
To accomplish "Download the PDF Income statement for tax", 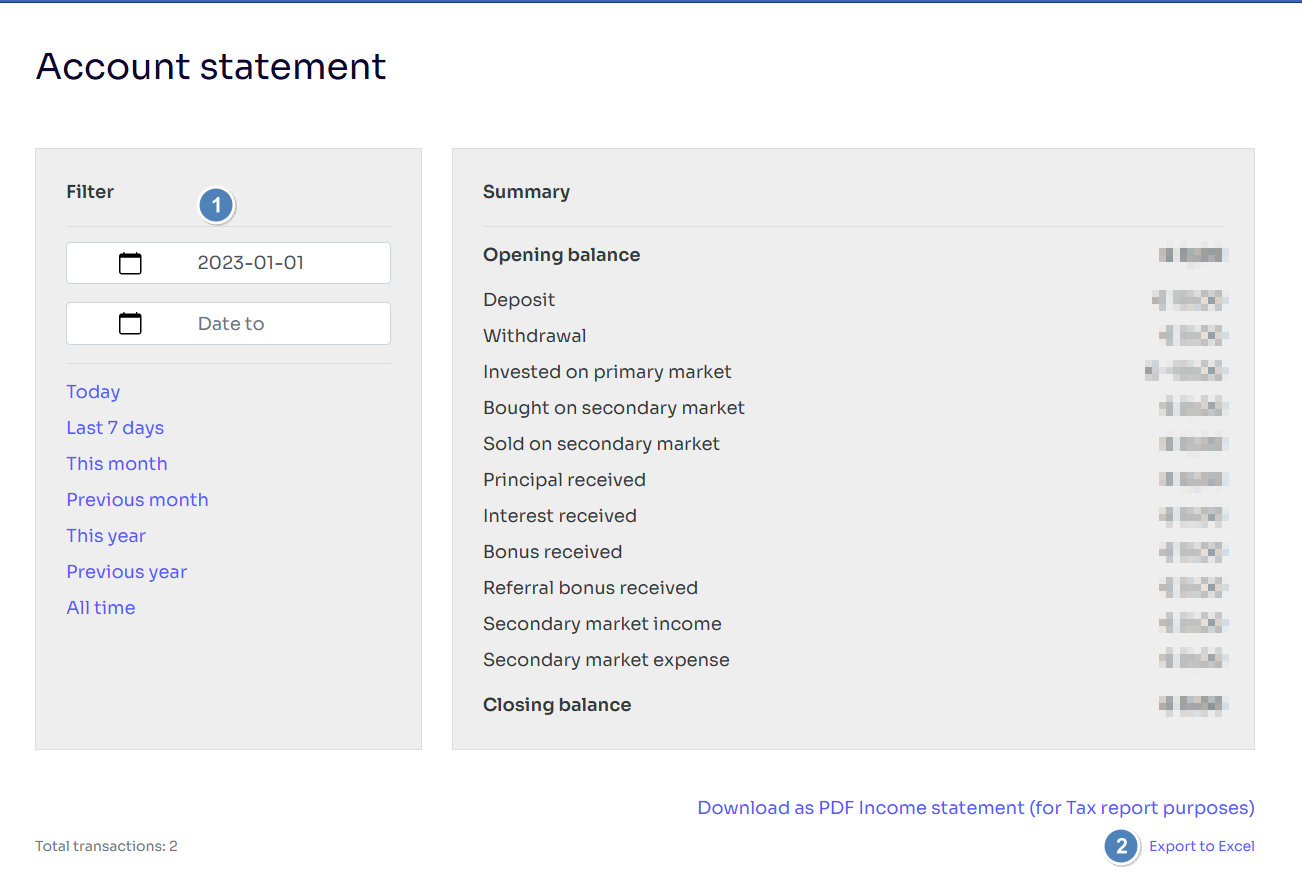I will pos(976,808).
